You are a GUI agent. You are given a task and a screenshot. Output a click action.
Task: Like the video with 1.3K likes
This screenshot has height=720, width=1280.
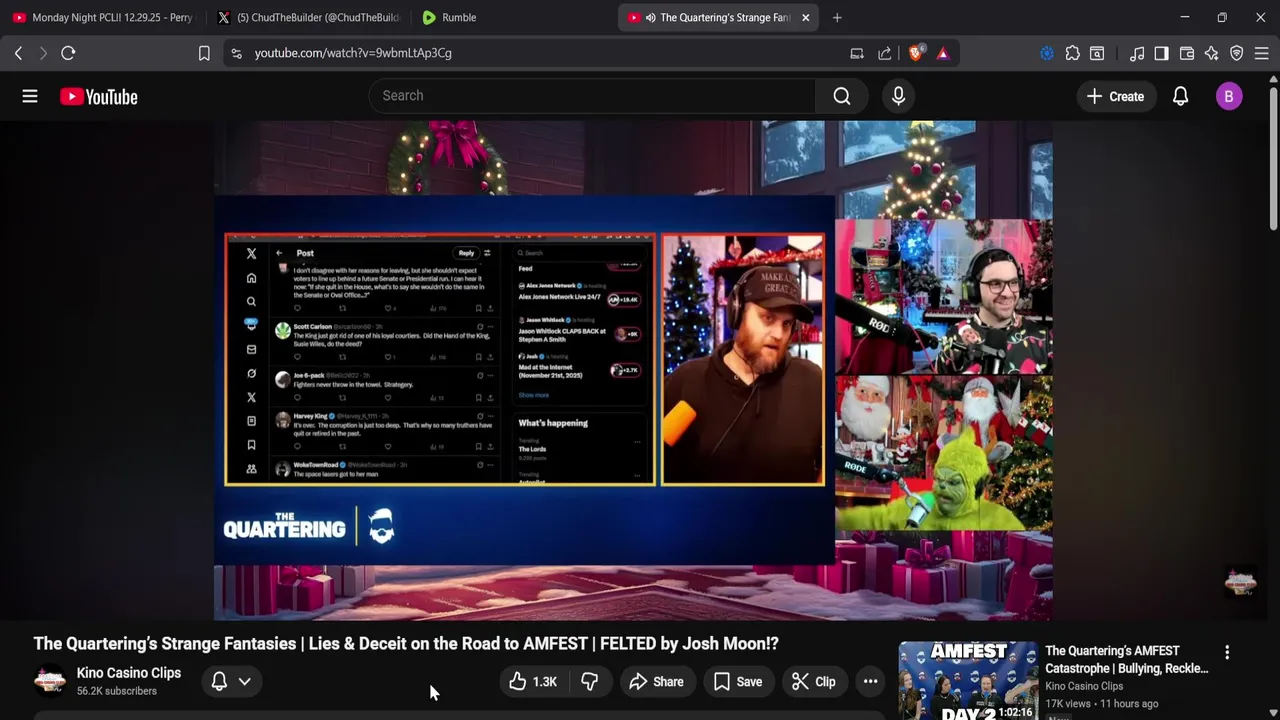click(x=533, y=682)
